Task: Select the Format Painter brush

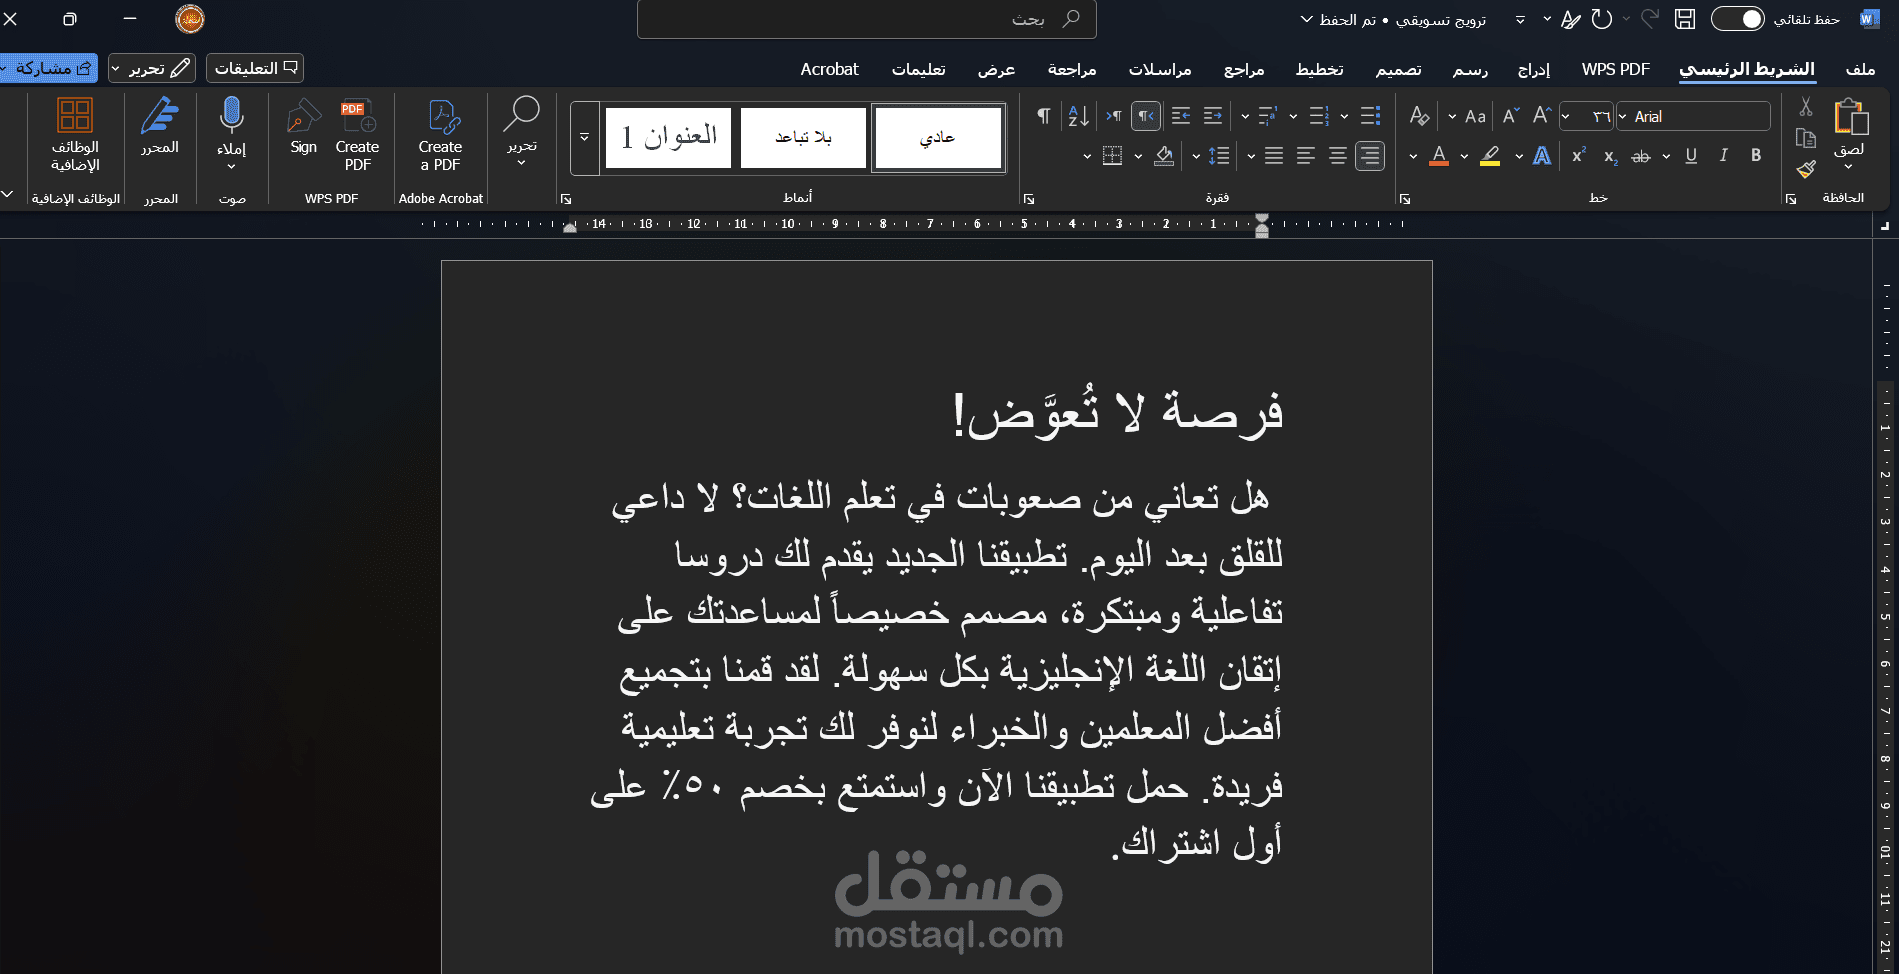Action: click(1806, 169)
